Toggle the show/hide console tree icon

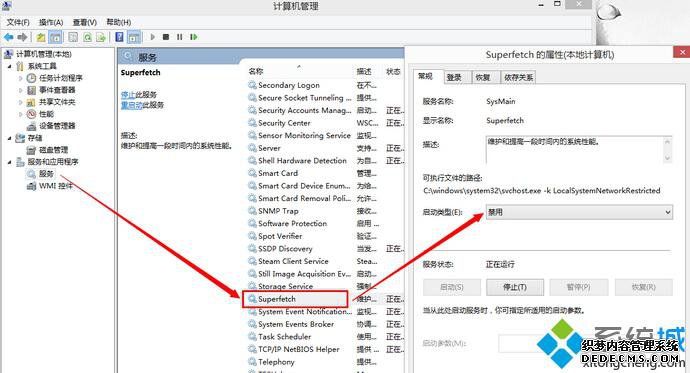[x=55, y=37]
